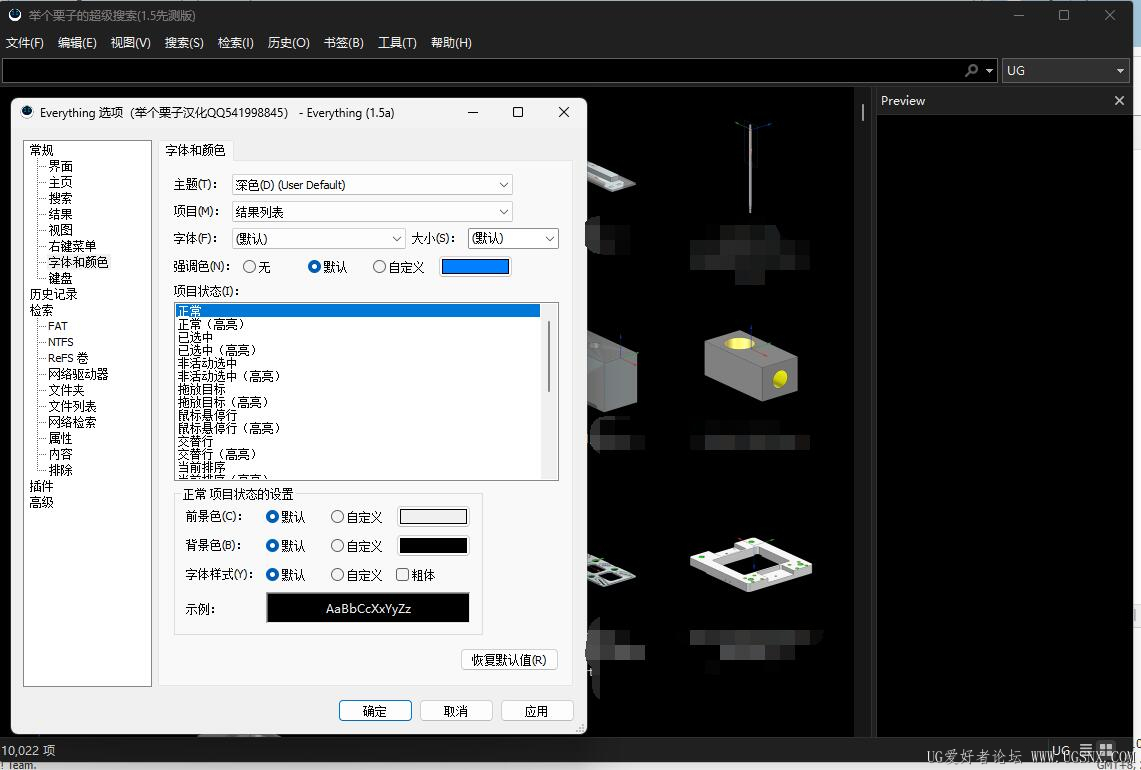
Task: Click the Everything app icon in the options dialog title
Action: pyautogui.click(x=27, y=112)
